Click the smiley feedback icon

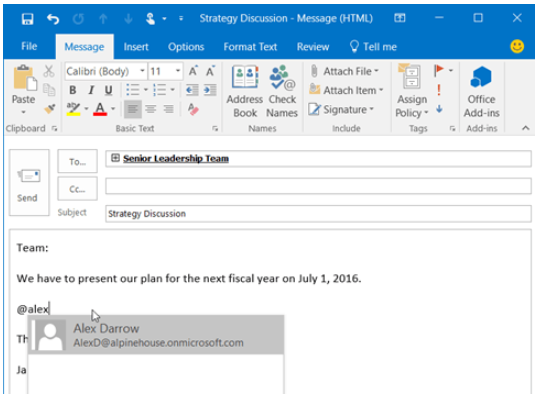(517, 46)
